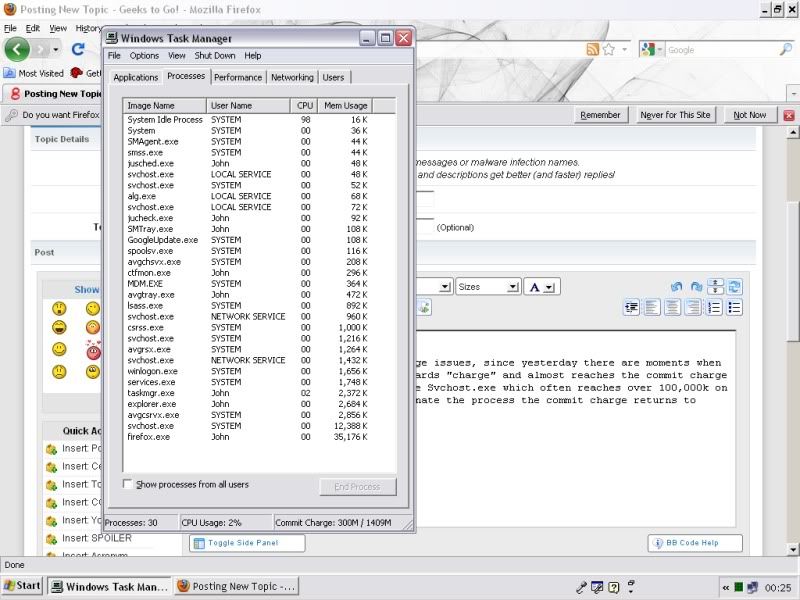Click Never for This Site
Image resolution: width=800 pixels, height=600 pixels.
point(675,115)
